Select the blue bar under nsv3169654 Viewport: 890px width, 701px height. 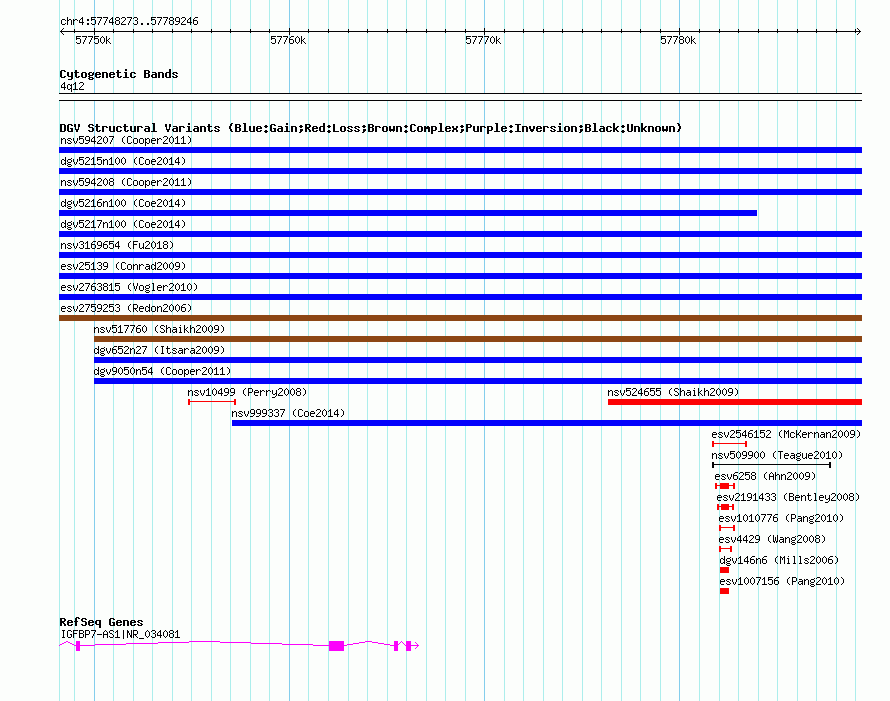point(460,255)
